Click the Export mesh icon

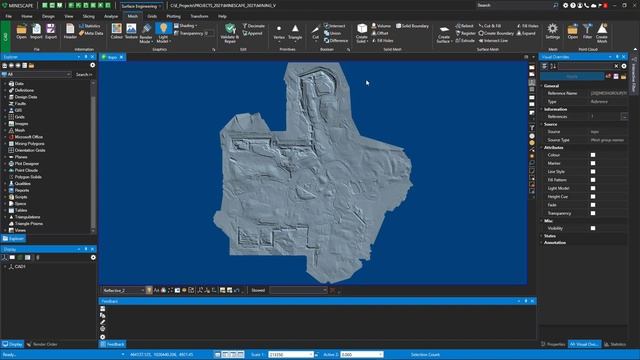pos(51,31)
